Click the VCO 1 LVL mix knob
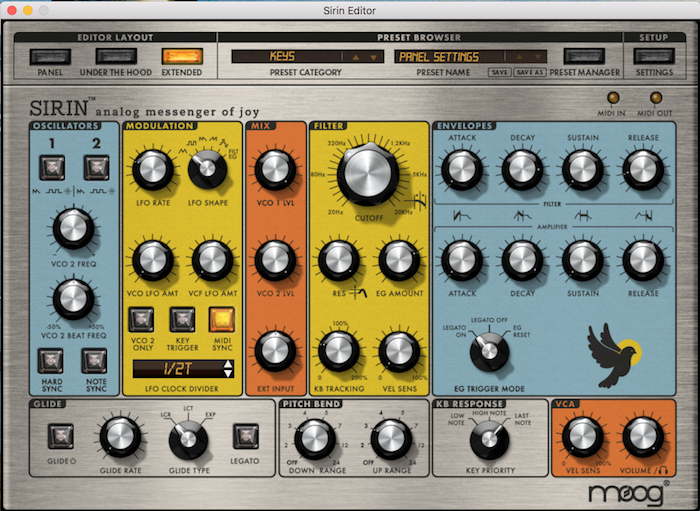700x511 pixels. coord(275,170)
